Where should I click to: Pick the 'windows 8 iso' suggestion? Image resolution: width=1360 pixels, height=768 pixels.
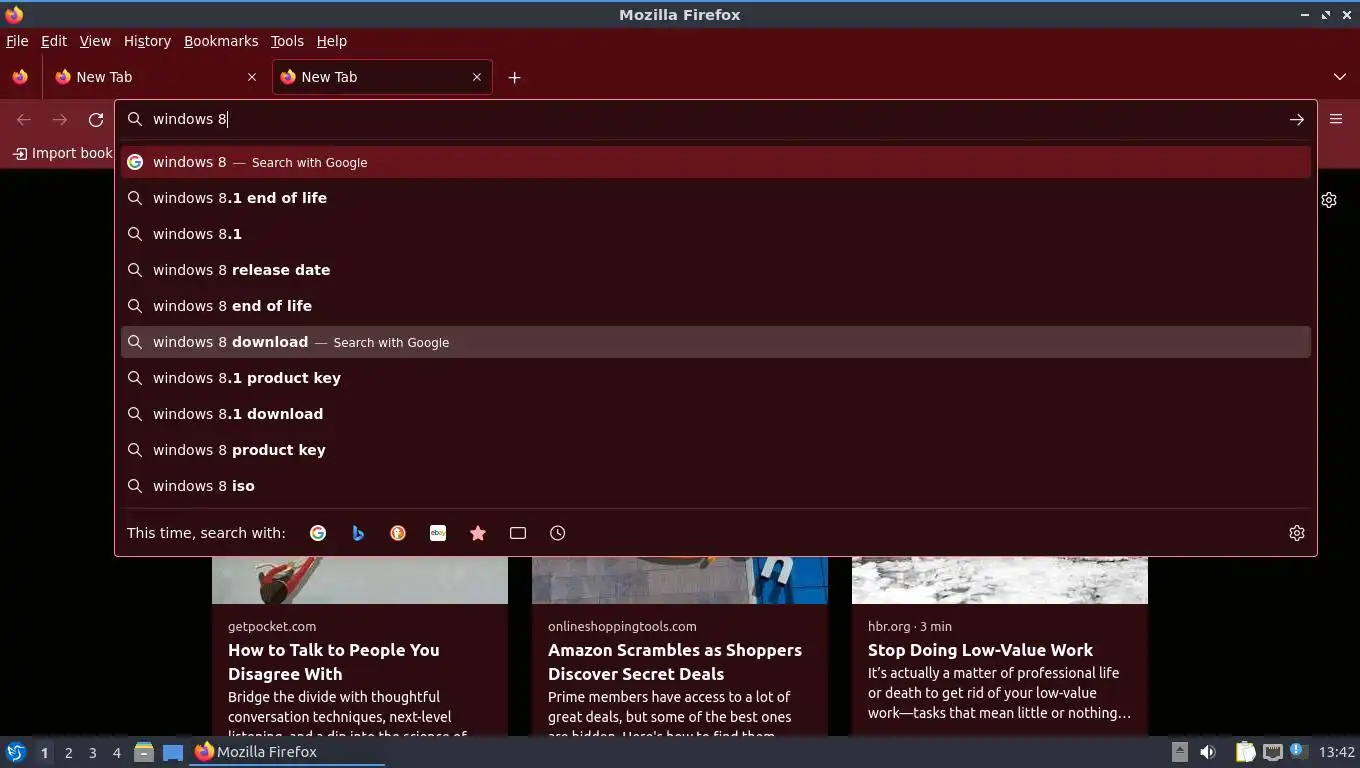(x=716, y=486)
